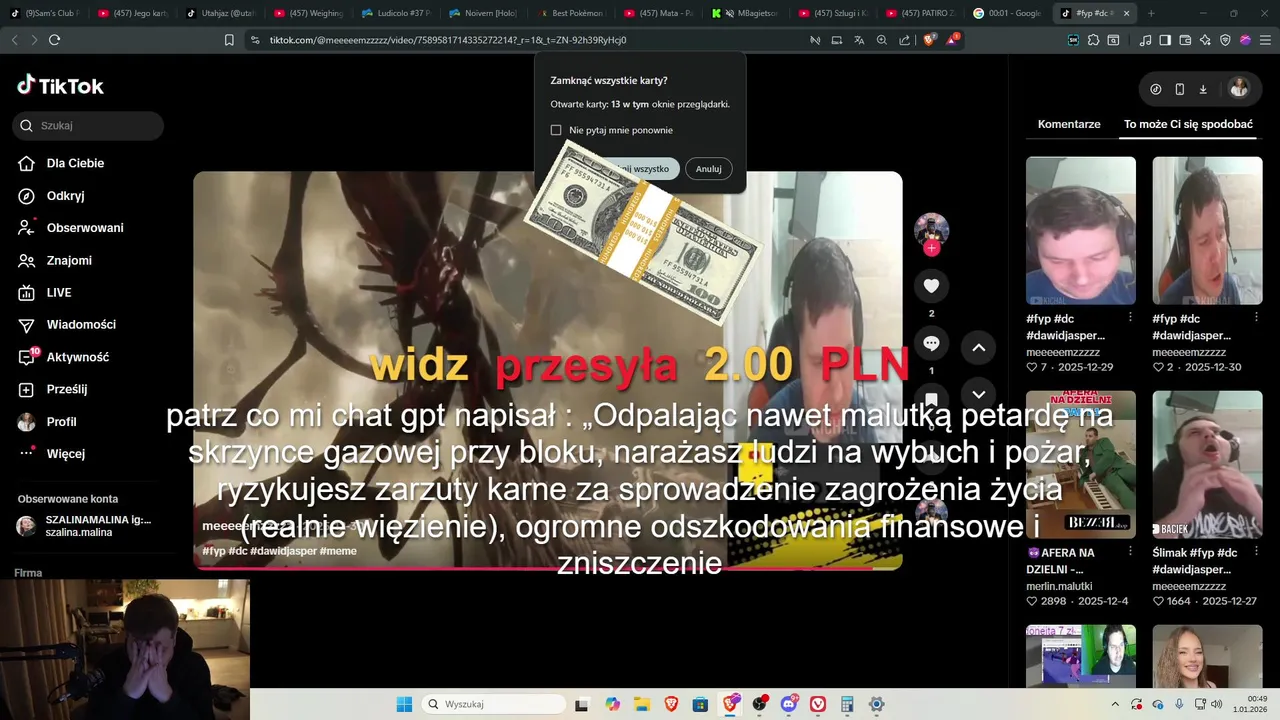Click phone app icon in top pill
The width and height of the screenshot is (1280, 720).
[x=1180, y=89]
